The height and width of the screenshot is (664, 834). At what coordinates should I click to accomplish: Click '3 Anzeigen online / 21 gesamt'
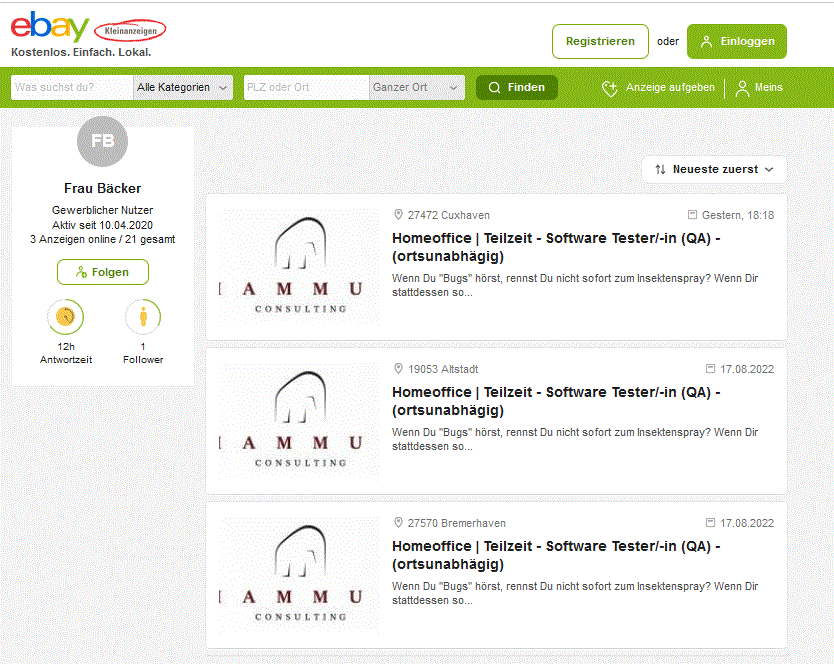103,239
